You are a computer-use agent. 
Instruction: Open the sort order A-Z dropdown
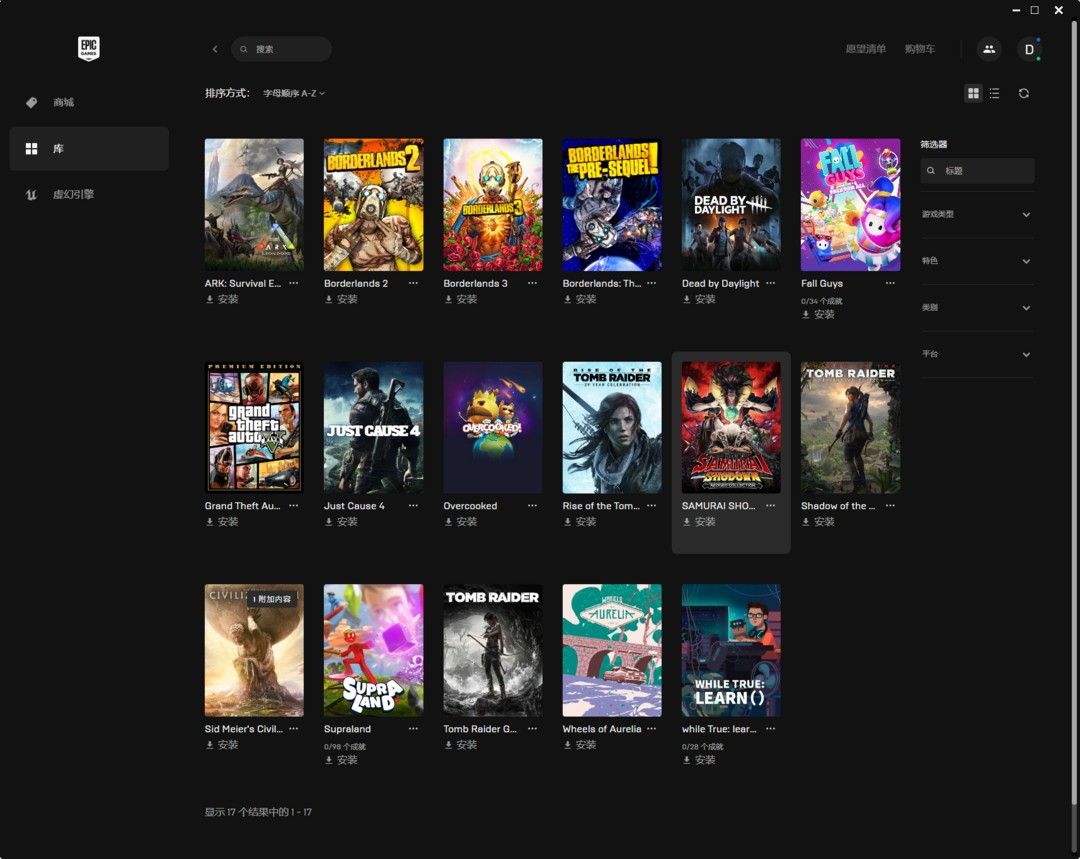click(x=294, y=93)
